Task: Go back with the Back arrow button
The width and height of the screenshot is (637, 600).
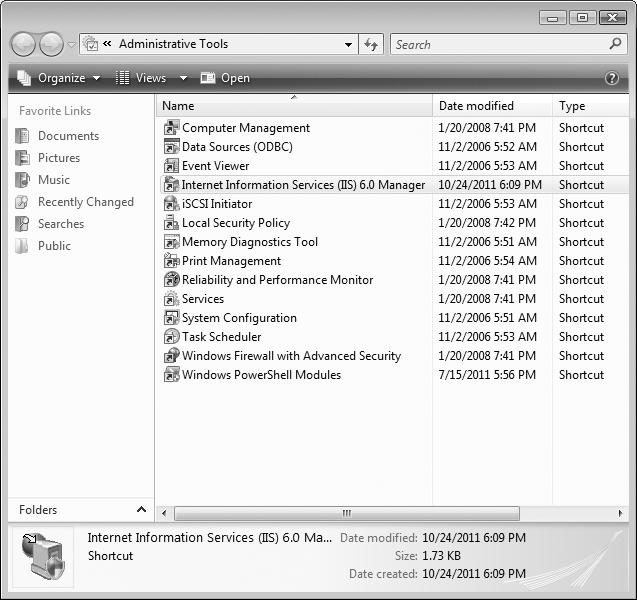Action: tap(23, 44)
